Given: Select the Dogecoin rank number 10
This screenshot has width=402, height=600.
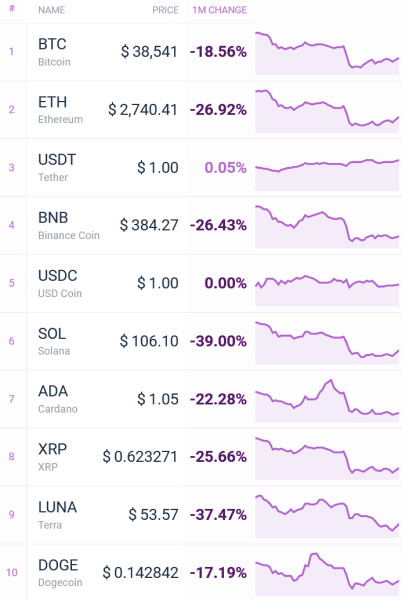Looking at the screenshot, I should tap(12, 572).
